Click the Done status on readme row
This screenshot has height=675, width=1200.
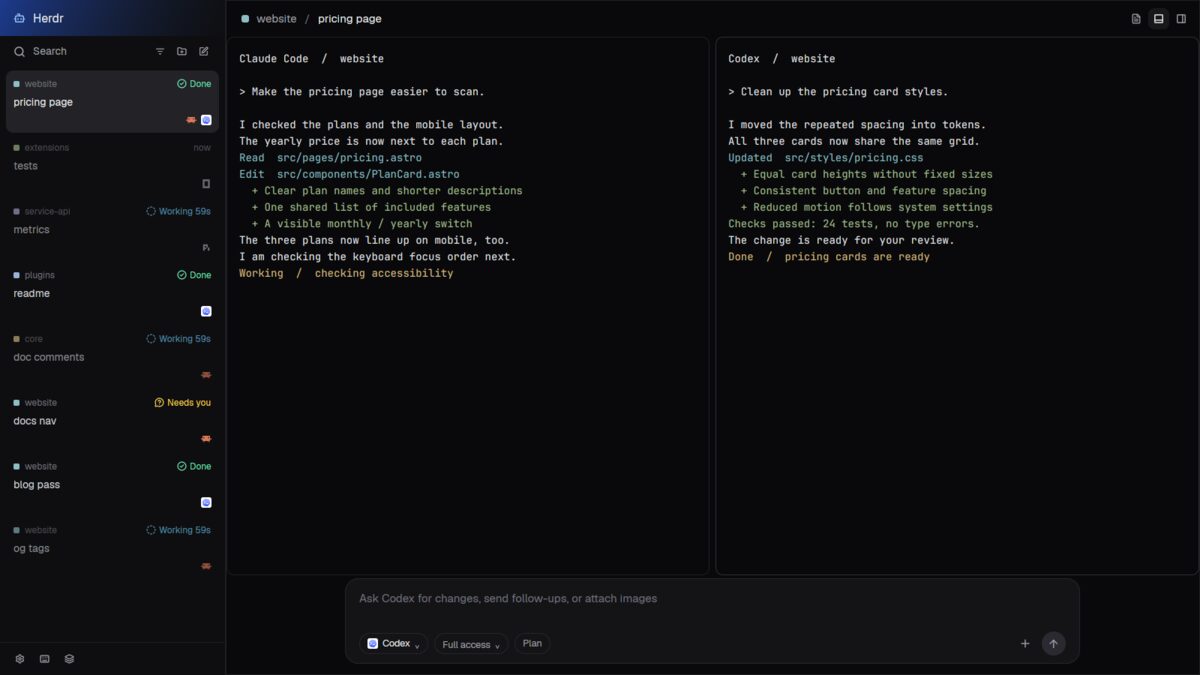pos(194,275)
